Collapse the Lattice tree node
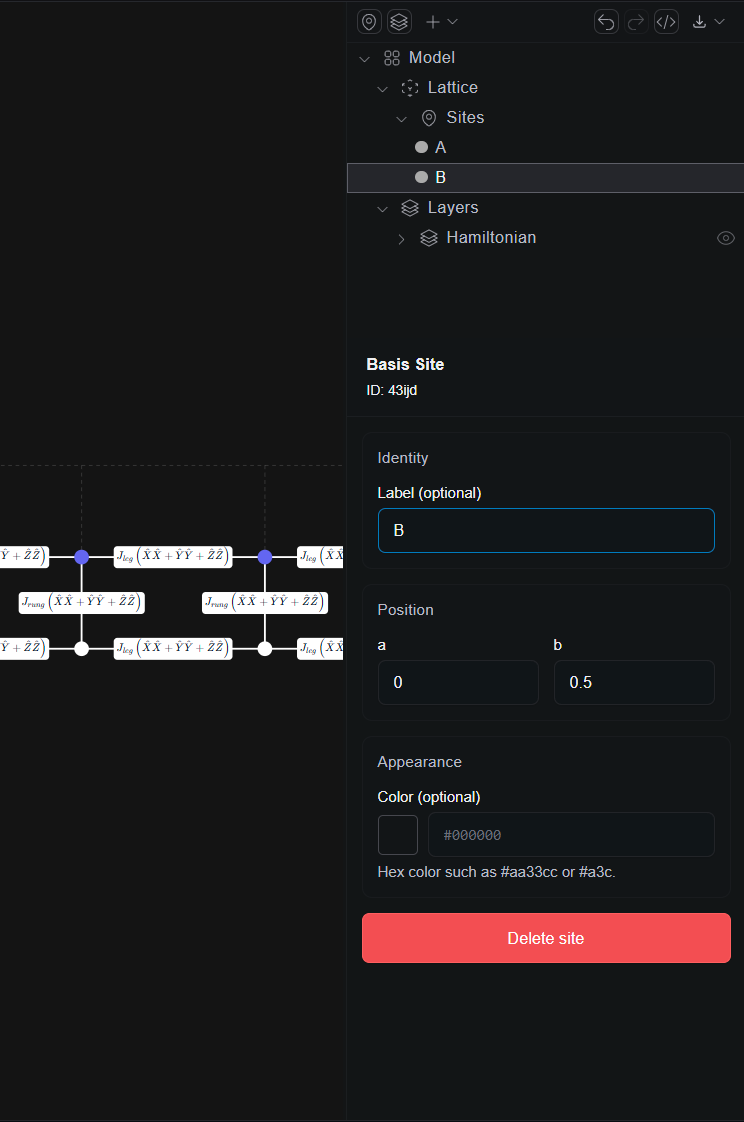This screenshot has height=1122, width=744. pos(383,89)
